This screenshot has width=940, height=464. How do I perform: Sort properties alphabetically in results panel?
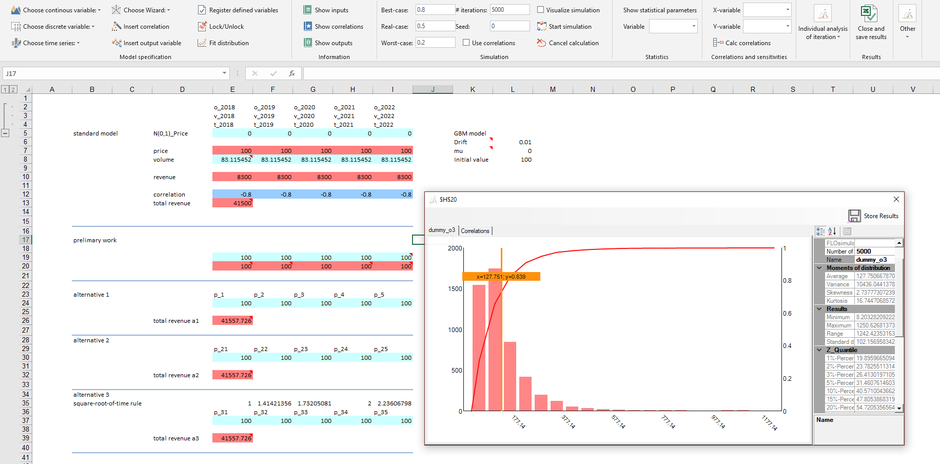point(832,231)
